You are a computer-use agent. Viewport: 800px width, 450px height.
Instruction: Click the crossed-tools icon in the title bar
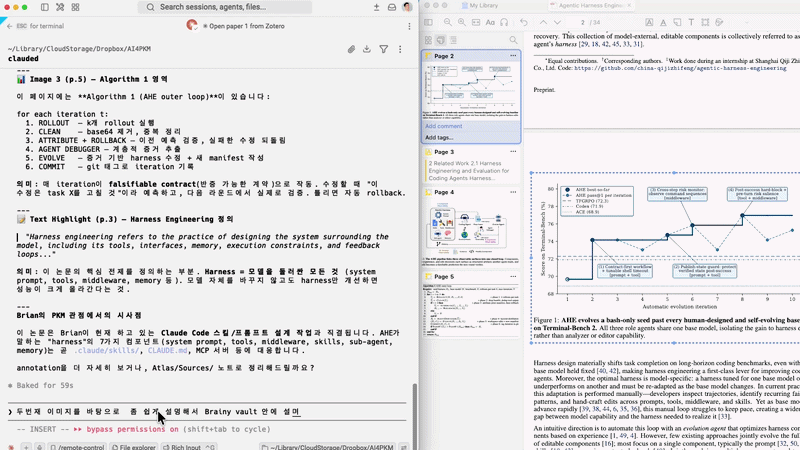pyautogui.click(x=60, y=7)
